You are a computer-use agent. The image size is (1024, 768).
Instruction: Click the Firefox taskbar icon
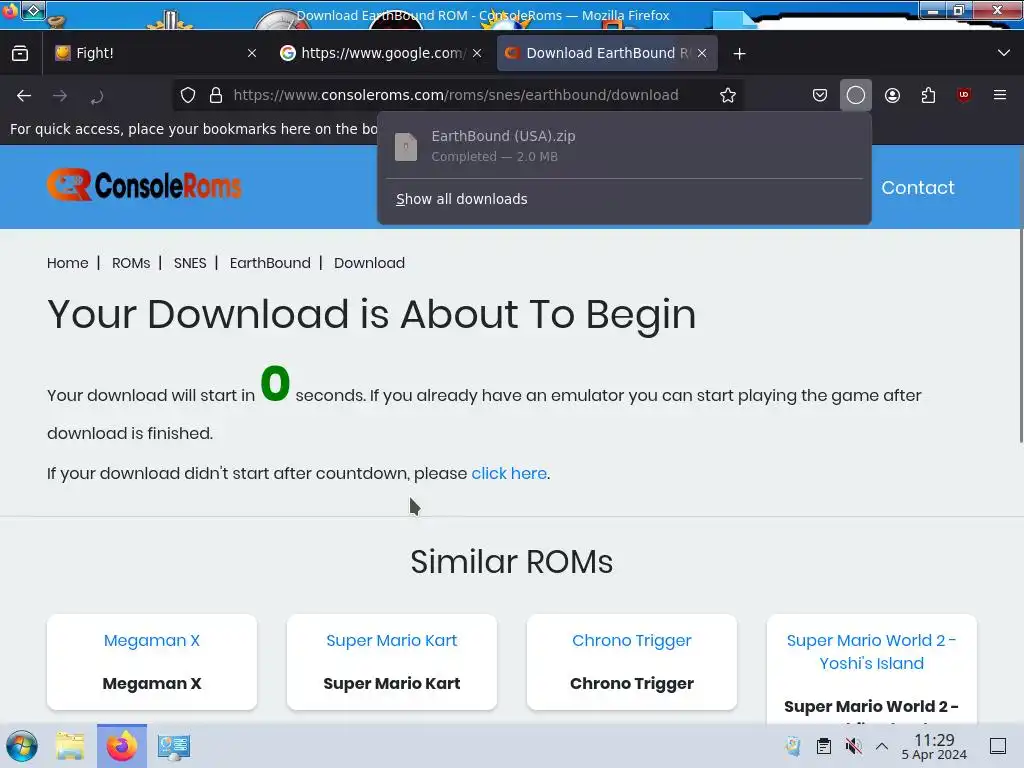pyautogui.click(x=122, y=746)
